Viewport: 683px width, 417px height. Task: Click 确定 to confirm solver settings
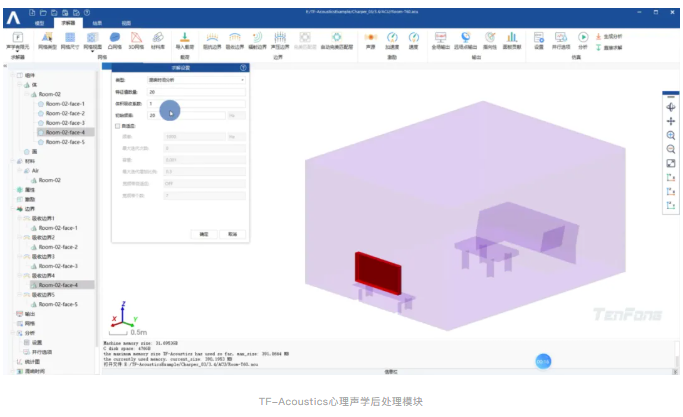pos(204,234)
